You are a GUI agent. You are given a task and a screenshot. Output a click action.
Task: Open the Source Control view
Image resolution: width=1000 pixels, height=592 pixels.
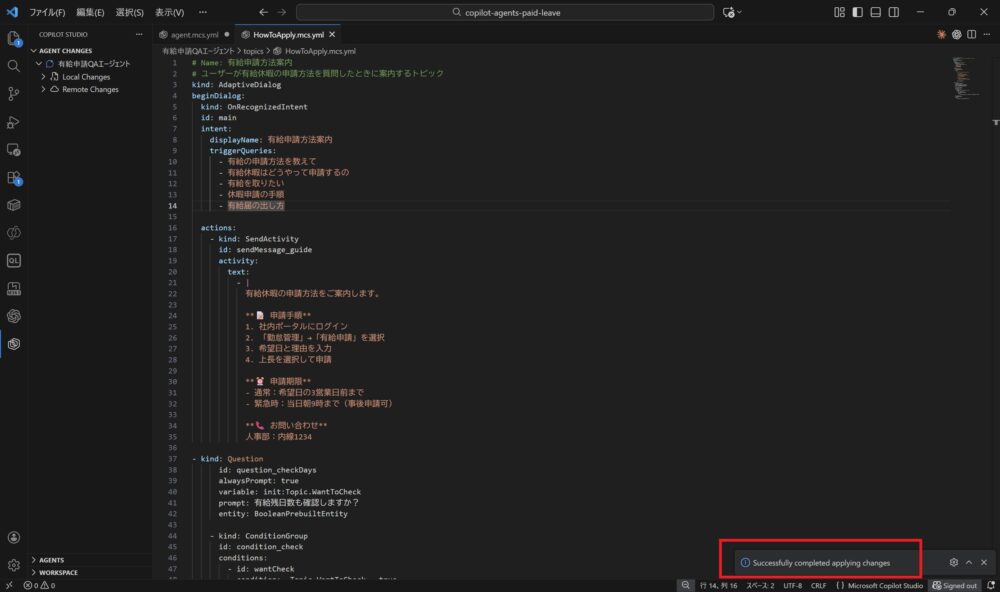point(14,94)
